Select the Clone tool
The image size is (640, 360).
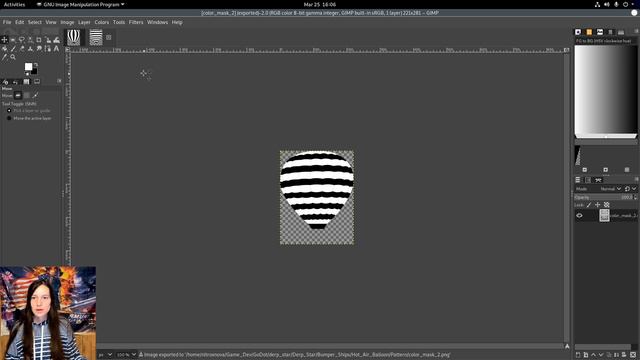pyautogui.click(x=30, y=49)
